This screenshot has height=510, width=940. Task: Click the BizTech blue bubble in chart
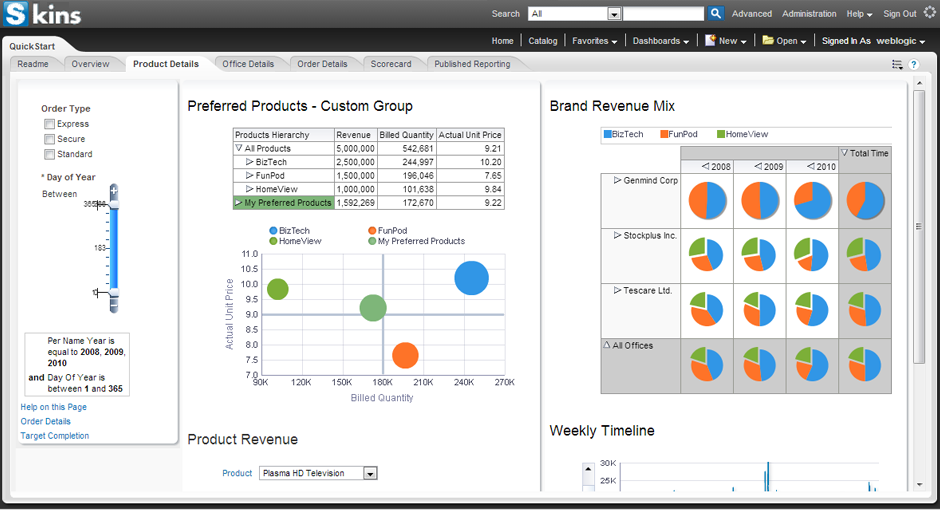click(x=471, y=278)
